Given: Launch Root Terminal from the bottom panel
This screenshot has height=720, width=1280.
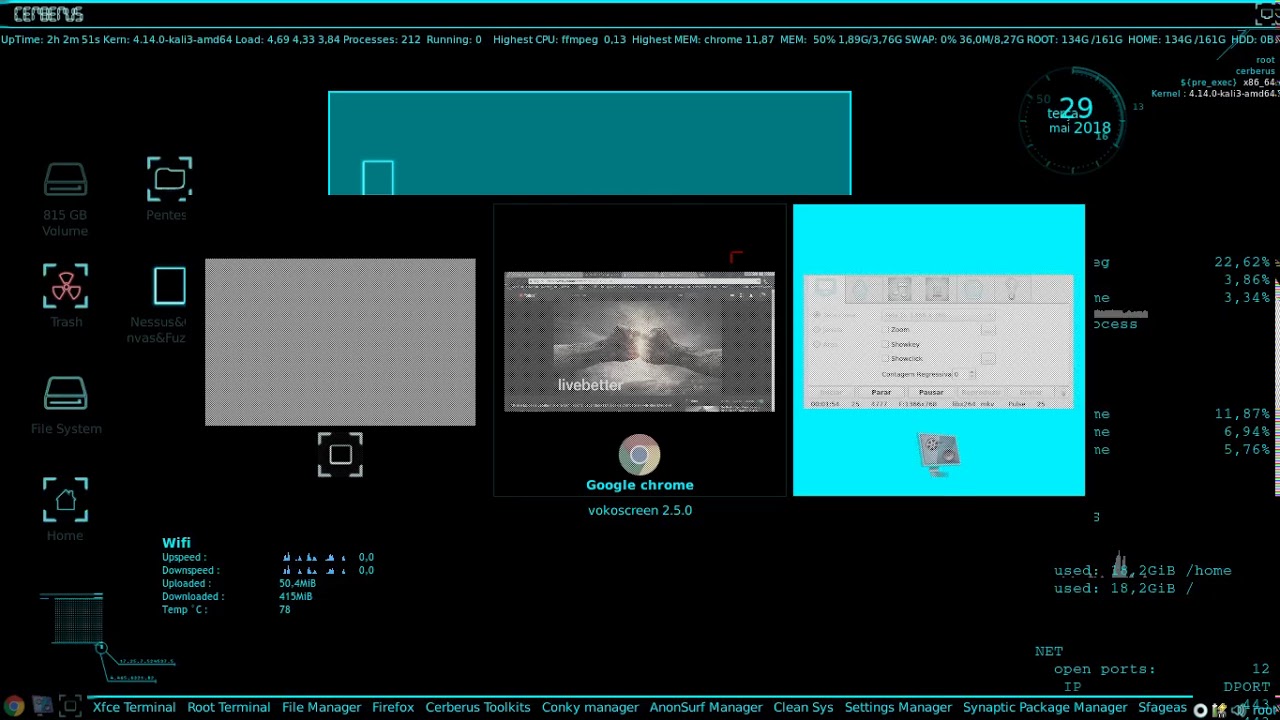Looking at the screenshot, I should (228, 707).
